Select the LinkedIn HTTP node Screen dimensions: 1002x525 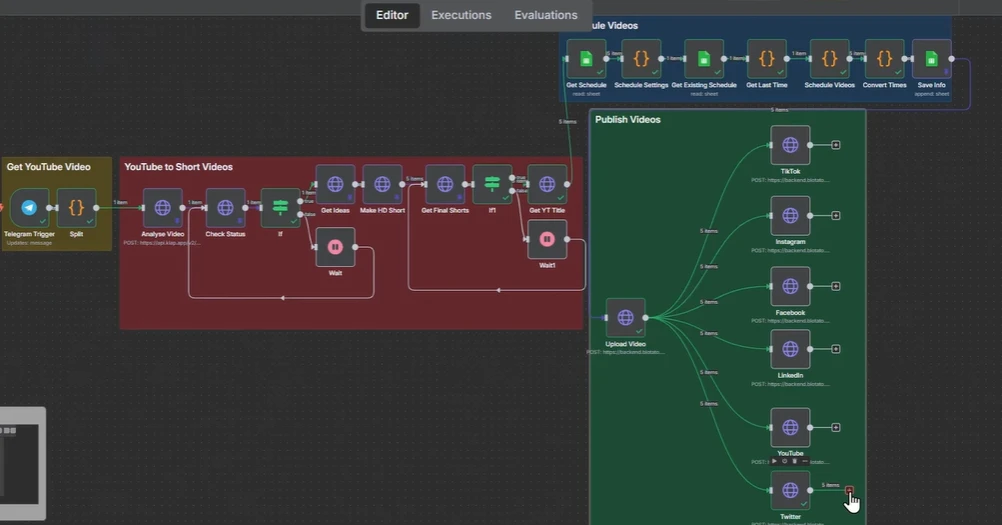tap(790, 349)
